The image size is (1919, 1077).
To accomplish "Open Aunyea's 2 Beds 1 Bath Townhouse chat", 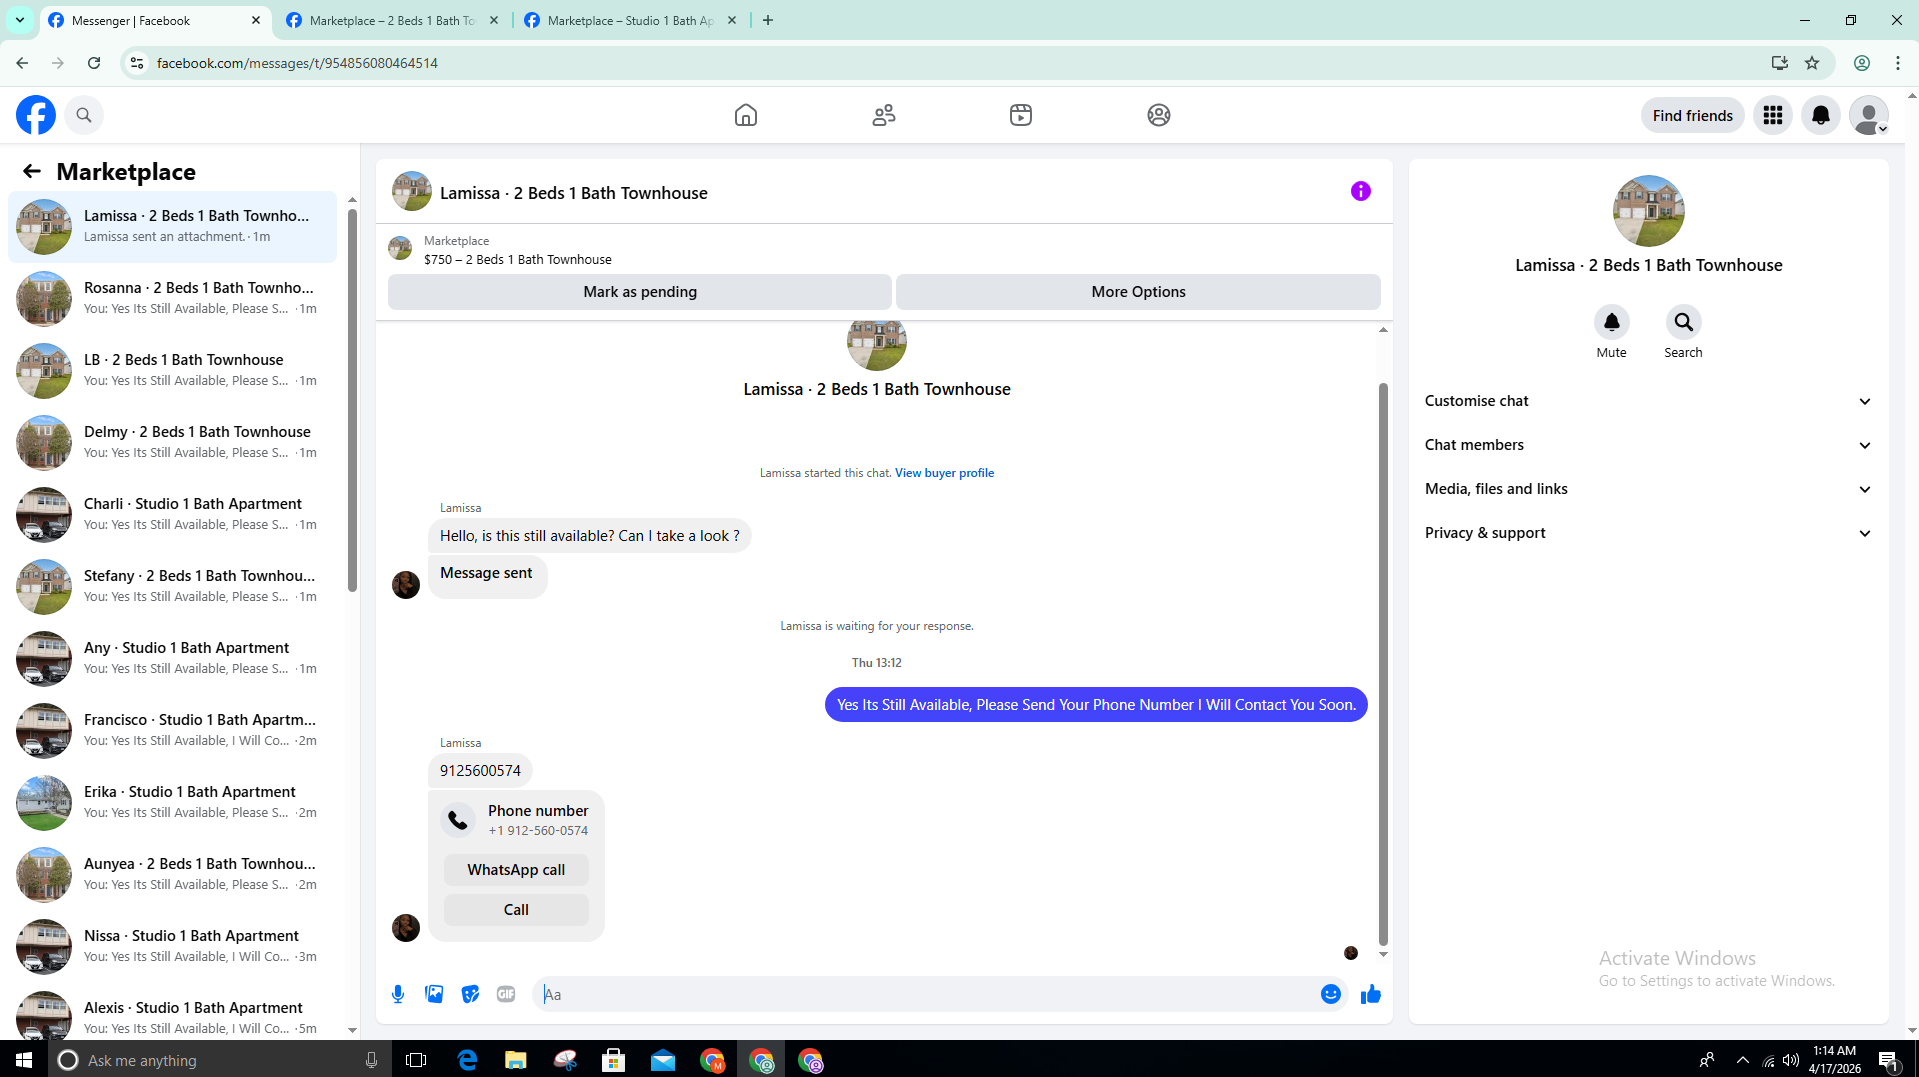I will point(172,874).
